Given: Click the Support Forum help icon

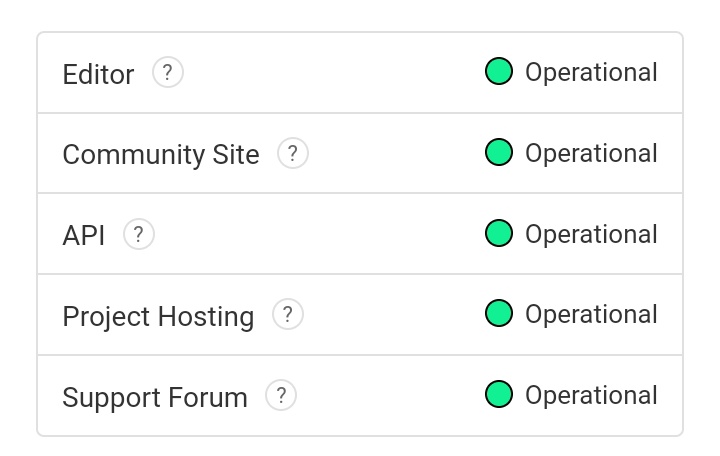Looking at the screenshot, I should click(281, 395).
